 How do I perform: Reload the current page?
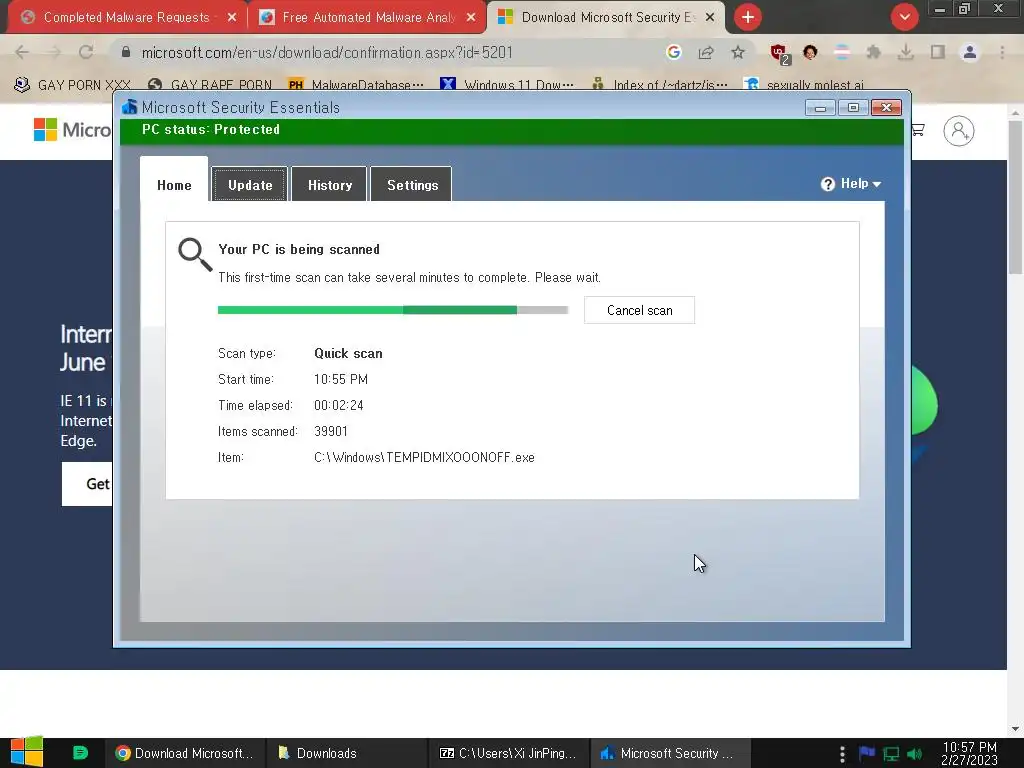tap(86, 52)
